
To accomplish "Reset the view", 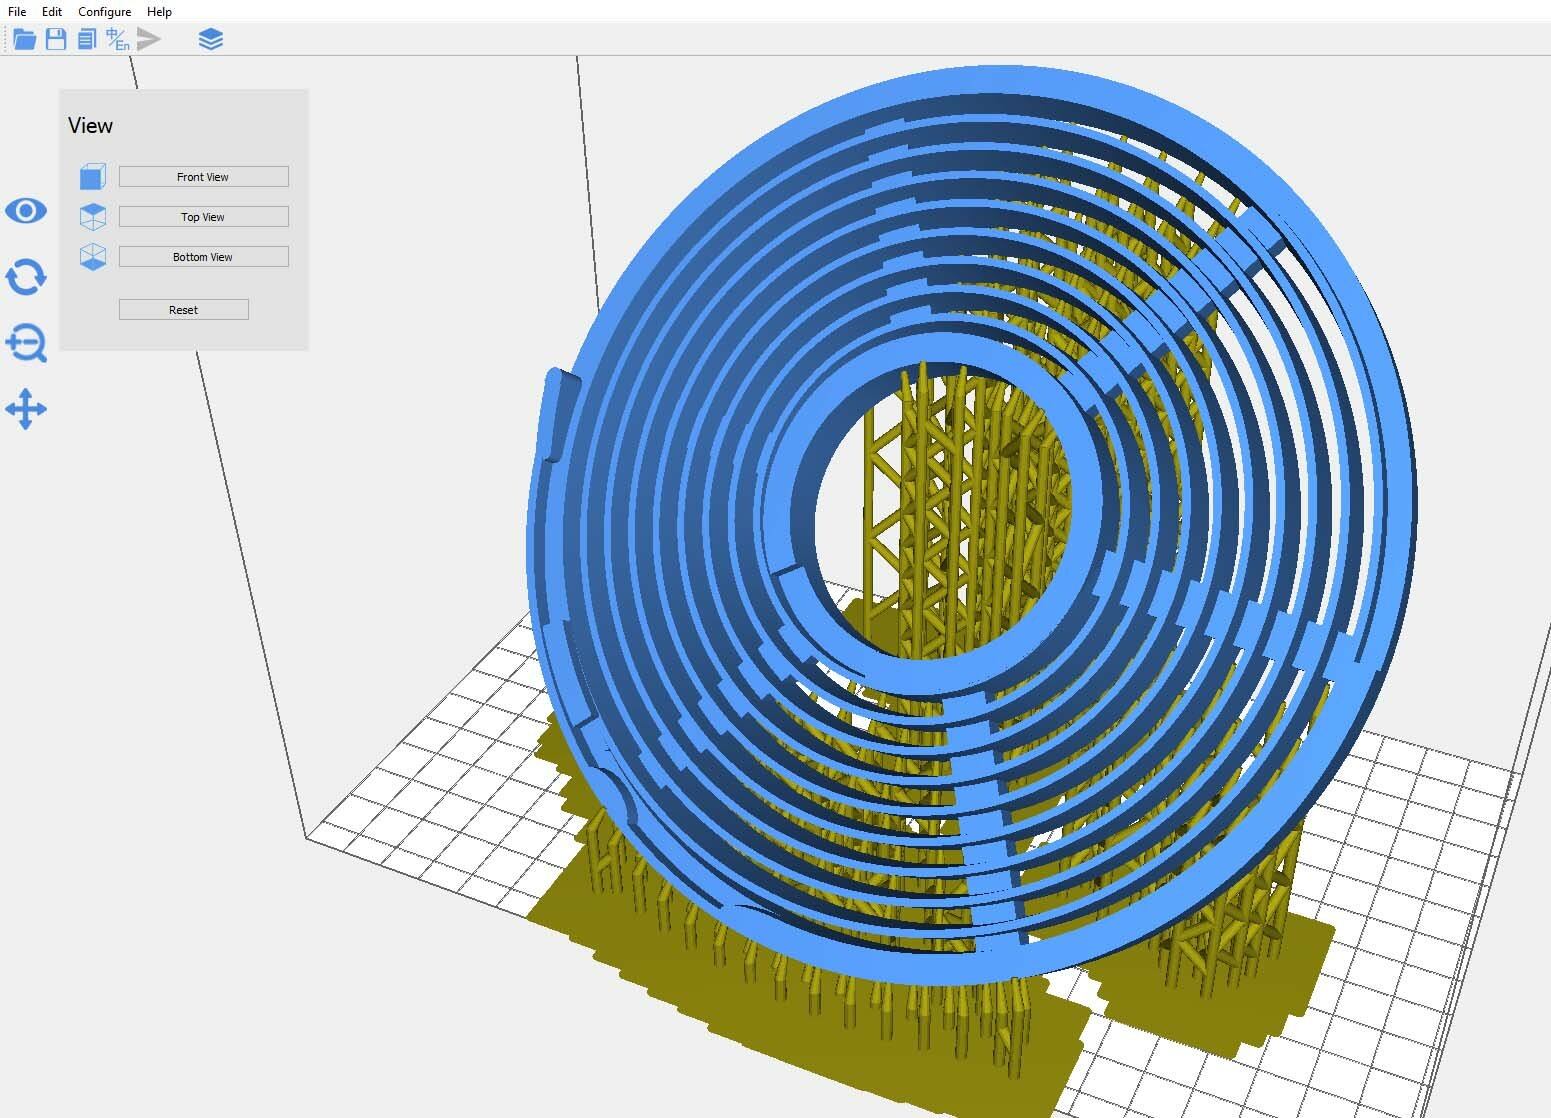I will click(x=184, y=310).
